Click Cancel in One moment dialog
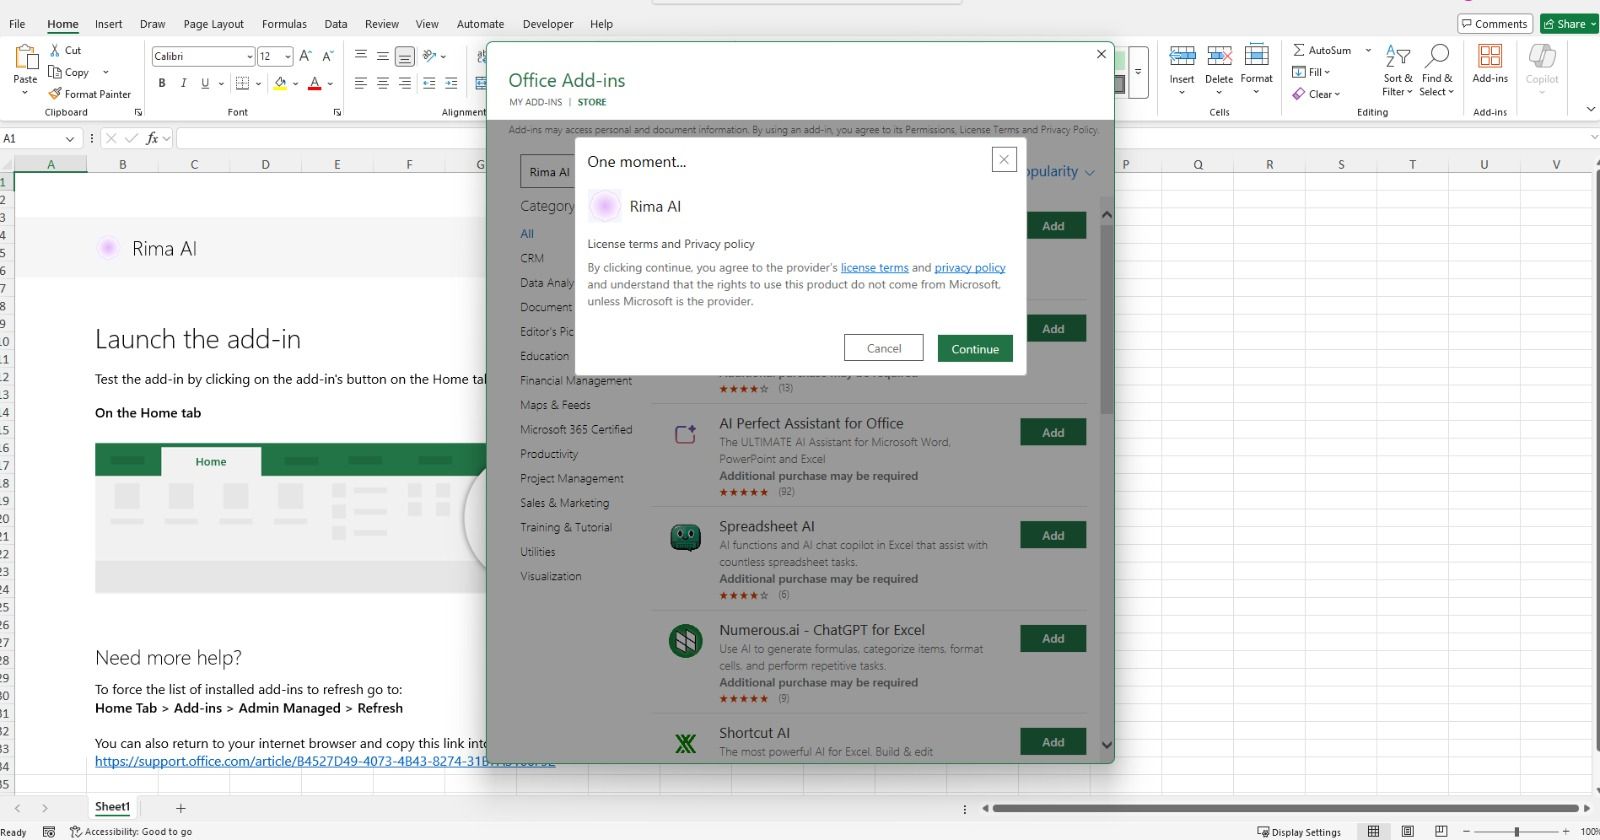Screen dimensions: 1600x840 884,348
